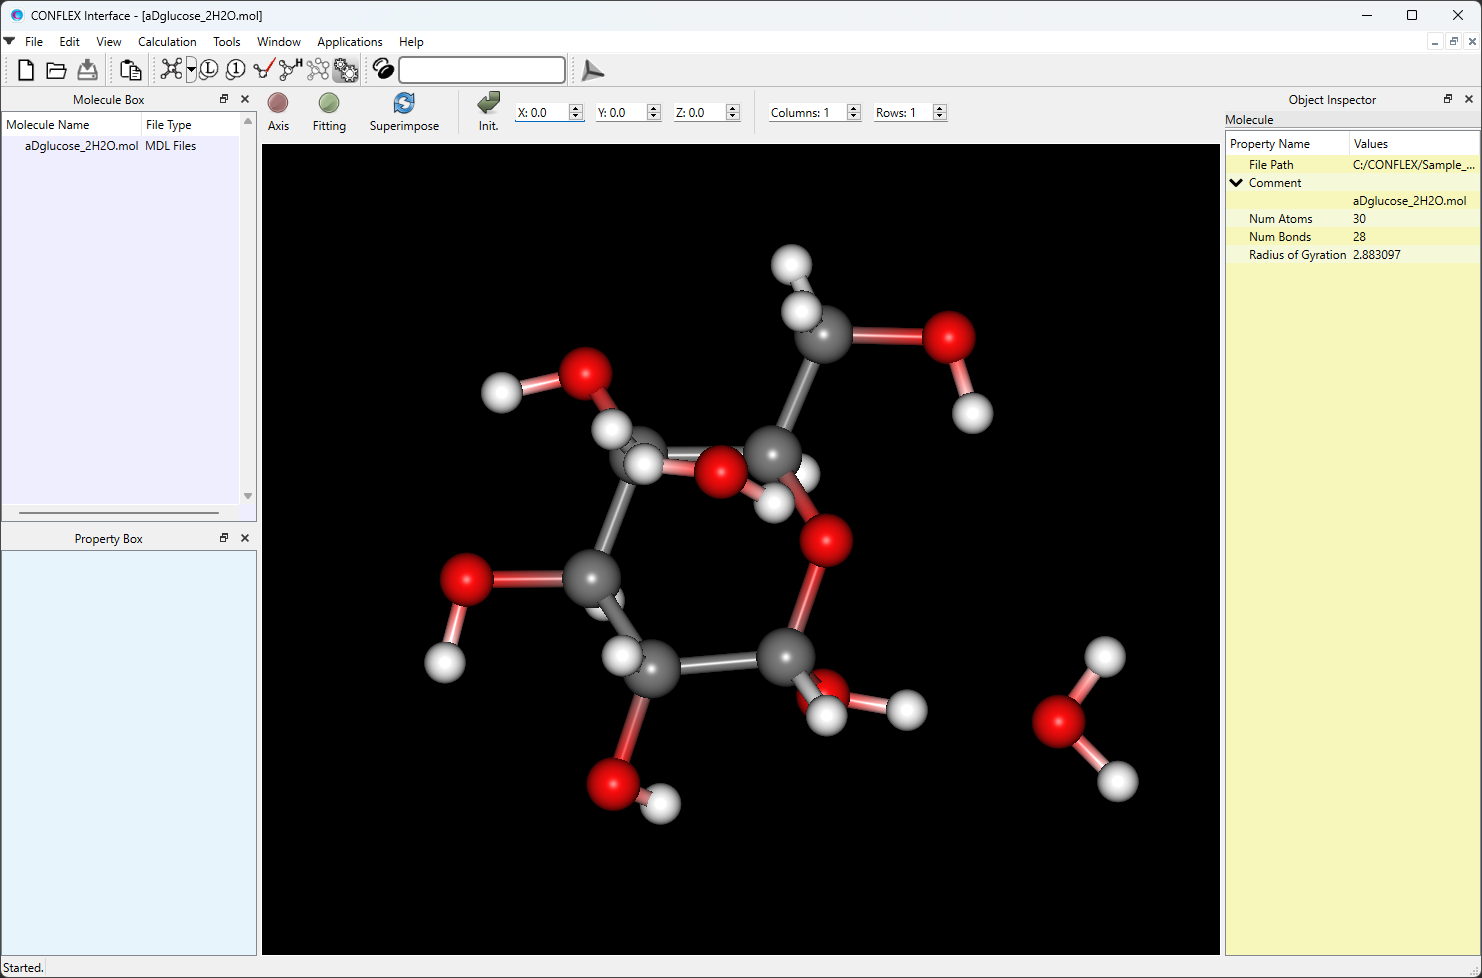This screenshot has width=1482, height=978.
Task: Open a molecule file from disk
Action: [57, 69]
